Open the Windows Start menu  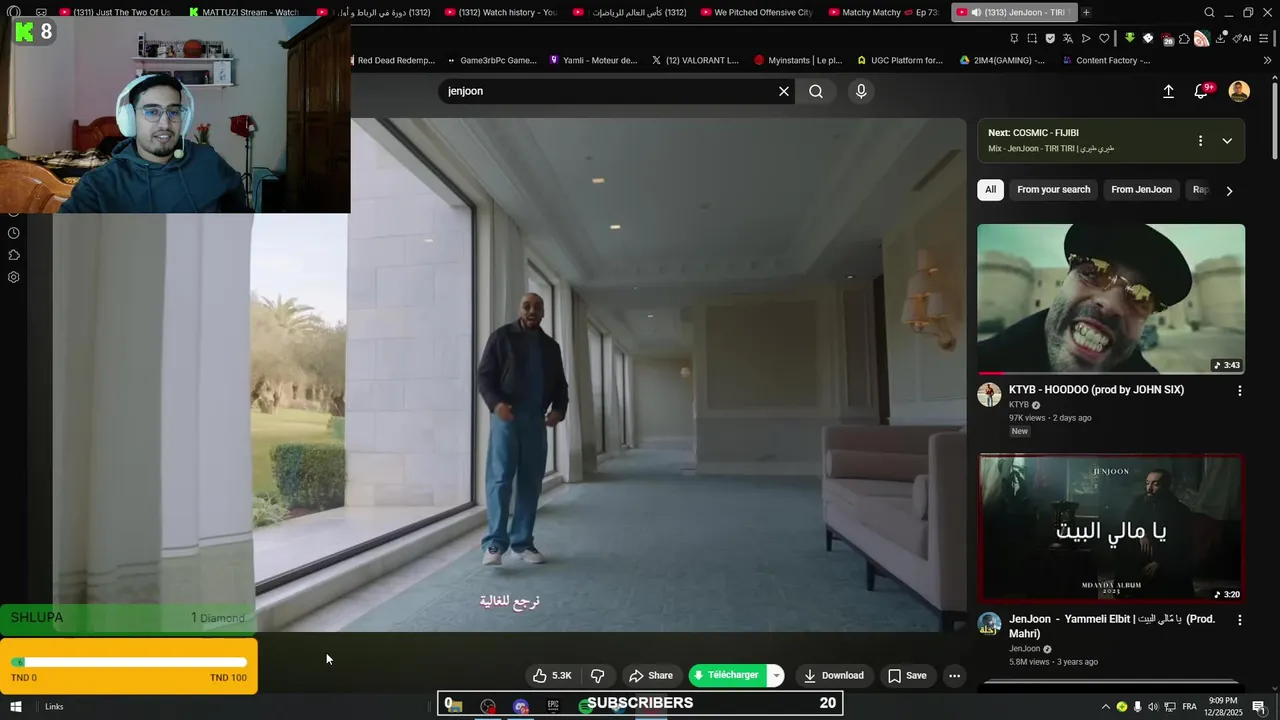[15, 706]
